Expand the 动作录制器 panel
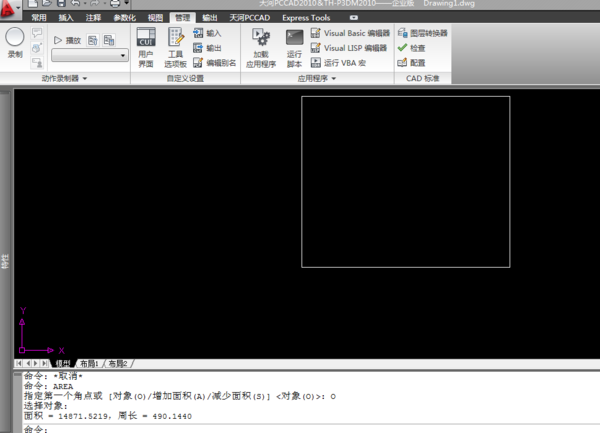Screen dimensions: 600x433 pos(64,78)
